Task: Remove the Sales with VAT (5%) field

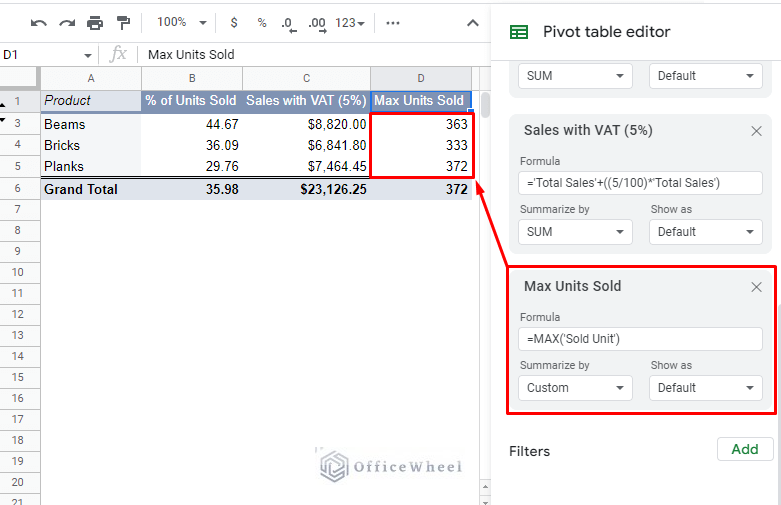Action: (756, 131)
